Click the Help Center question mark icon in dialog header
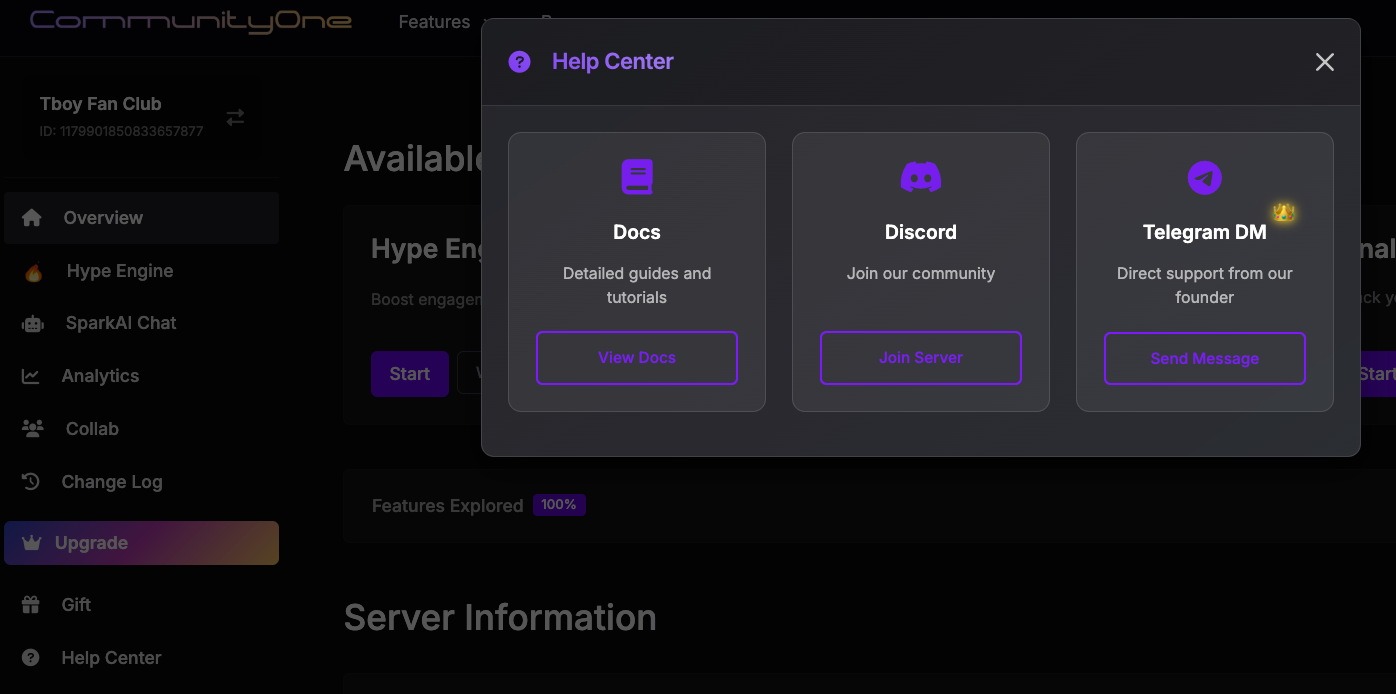The image size is (1396, 694). (519, 62)
